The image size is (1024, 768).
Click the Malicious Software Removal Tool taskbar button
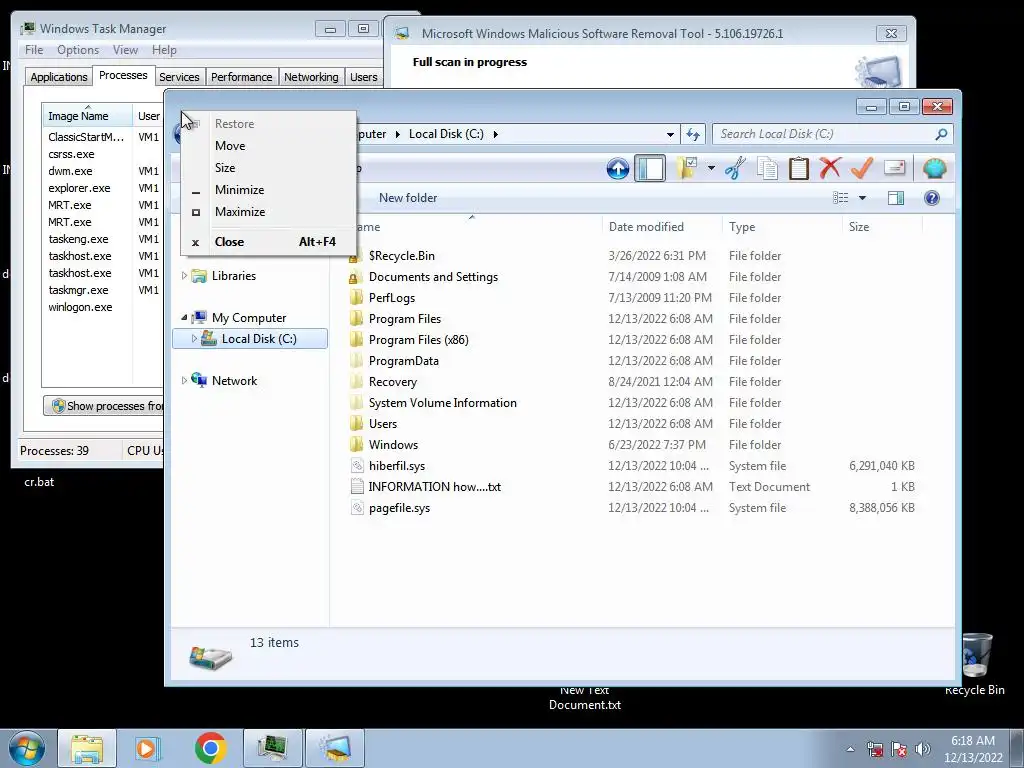click(335, 748)
